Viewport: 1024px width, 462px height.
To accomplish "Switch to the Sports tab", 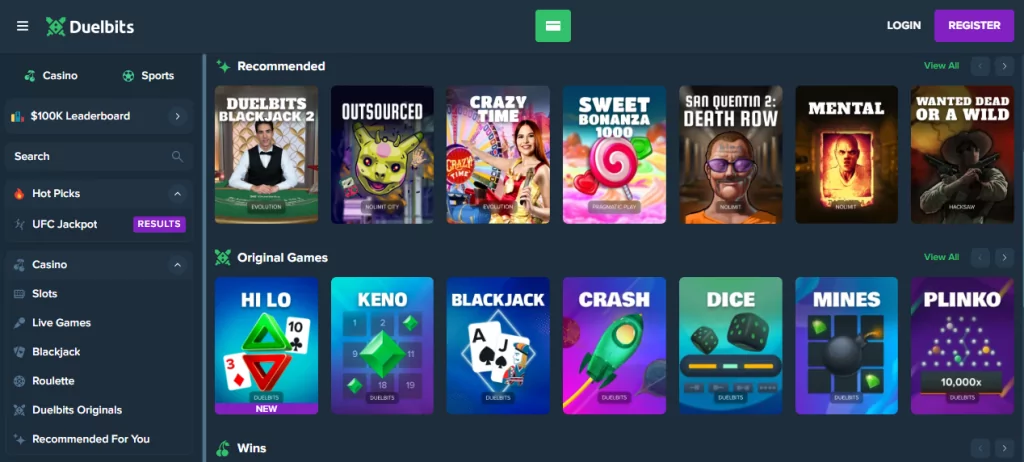I will tap(148, 76).
